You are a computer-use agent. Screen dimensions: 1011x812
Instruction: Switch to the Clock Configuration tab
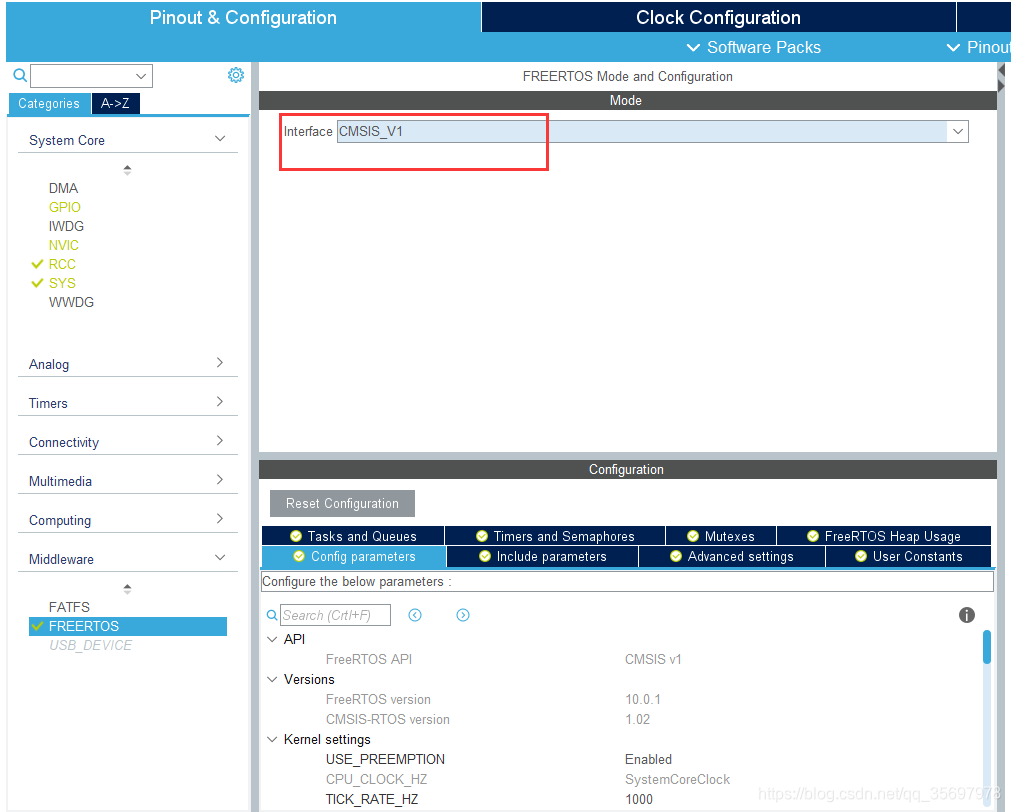pos(717,17)
